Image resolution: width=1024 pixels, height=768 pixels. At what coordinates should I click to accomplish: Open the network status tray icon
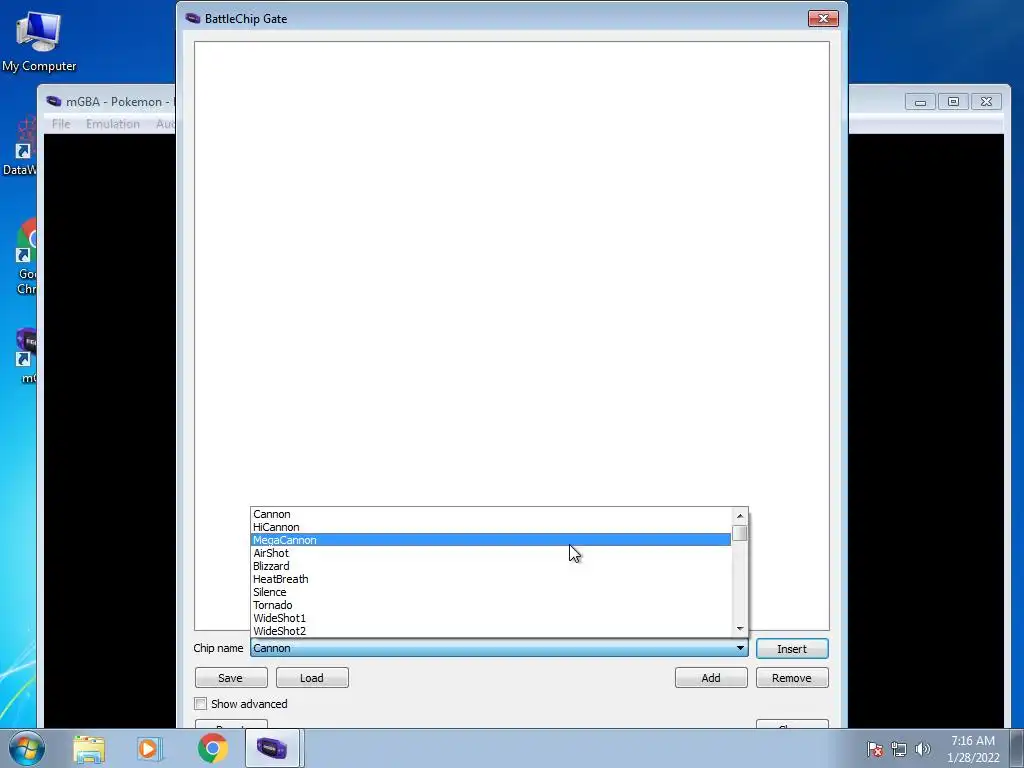point(899,749)
